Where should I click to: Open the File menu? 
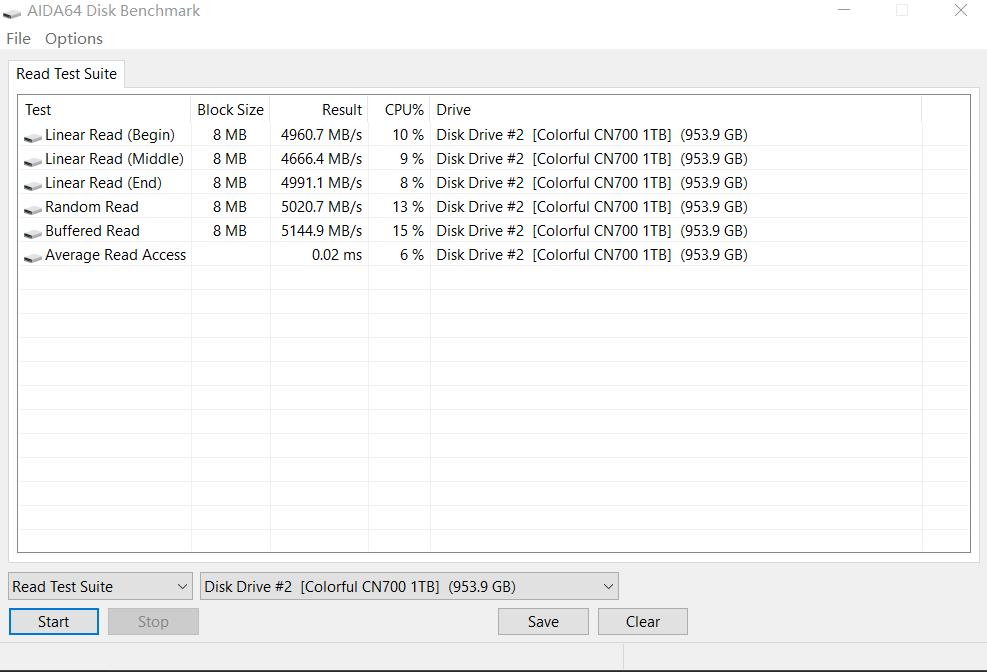[17, 38]
